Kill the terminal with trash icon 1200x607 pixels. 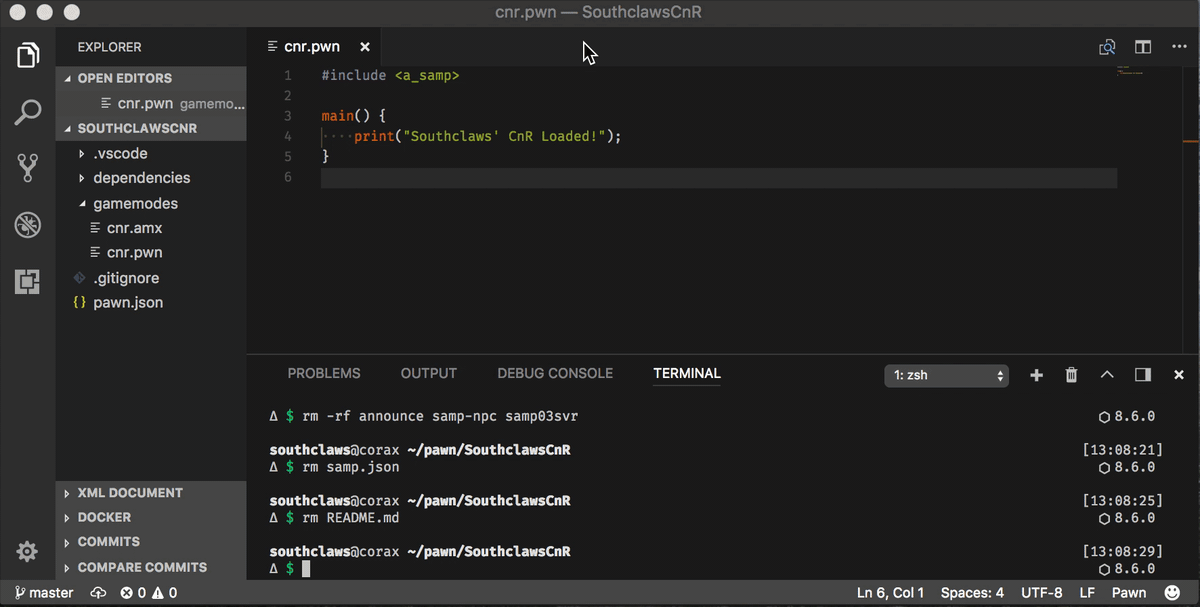coord(1071,375)
